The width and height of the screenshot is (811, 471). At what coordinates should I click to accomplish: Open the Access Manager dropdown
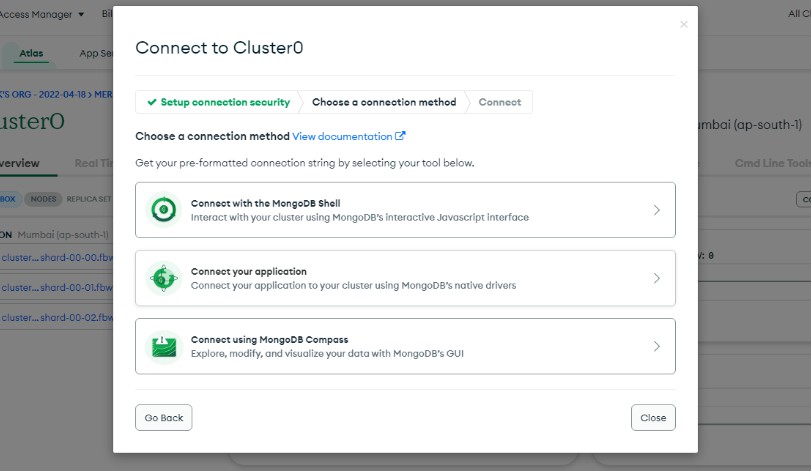pos(45,15)
